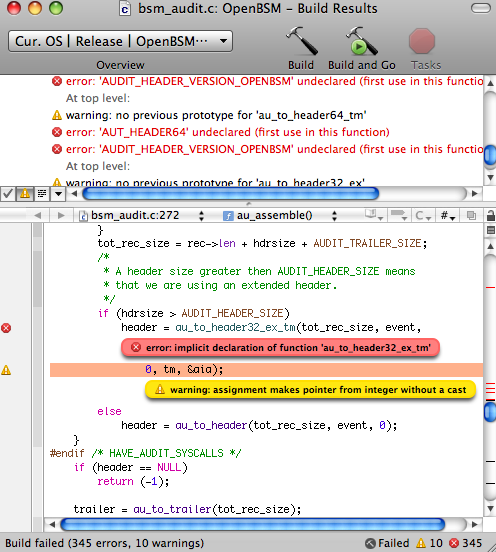Go back in editor file history
The width and height of the screenshot is (496, 552).
37,215
